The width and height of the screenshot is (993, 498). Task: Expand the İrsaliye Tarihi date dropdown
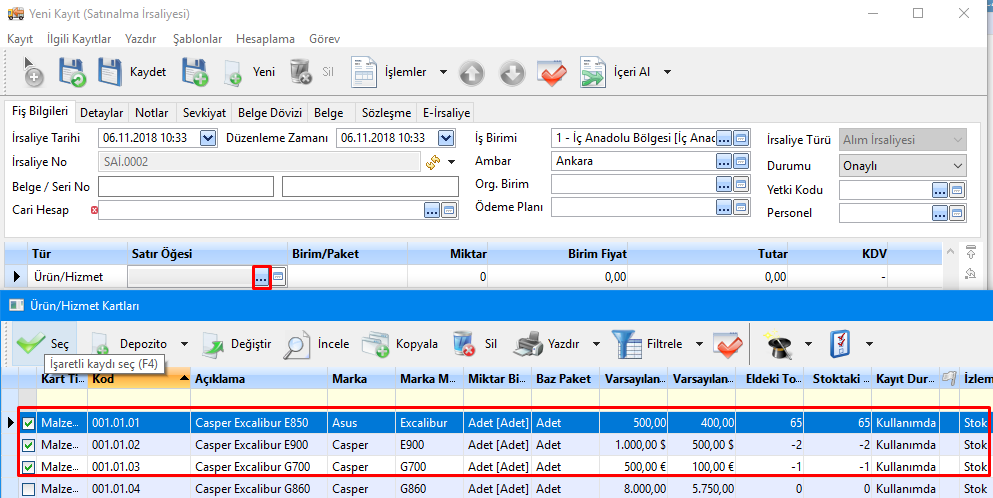pos(208,138)
